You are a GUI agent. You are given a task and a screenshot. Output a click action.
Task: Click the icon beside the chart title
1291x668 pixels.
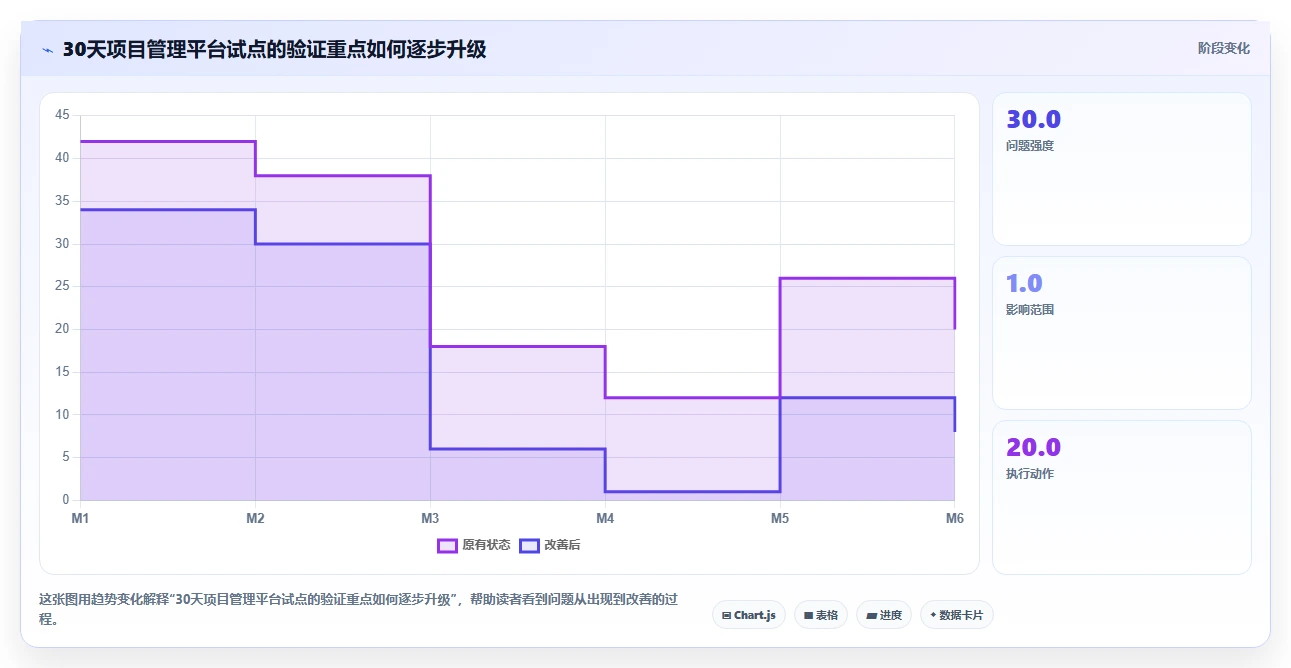47,50
